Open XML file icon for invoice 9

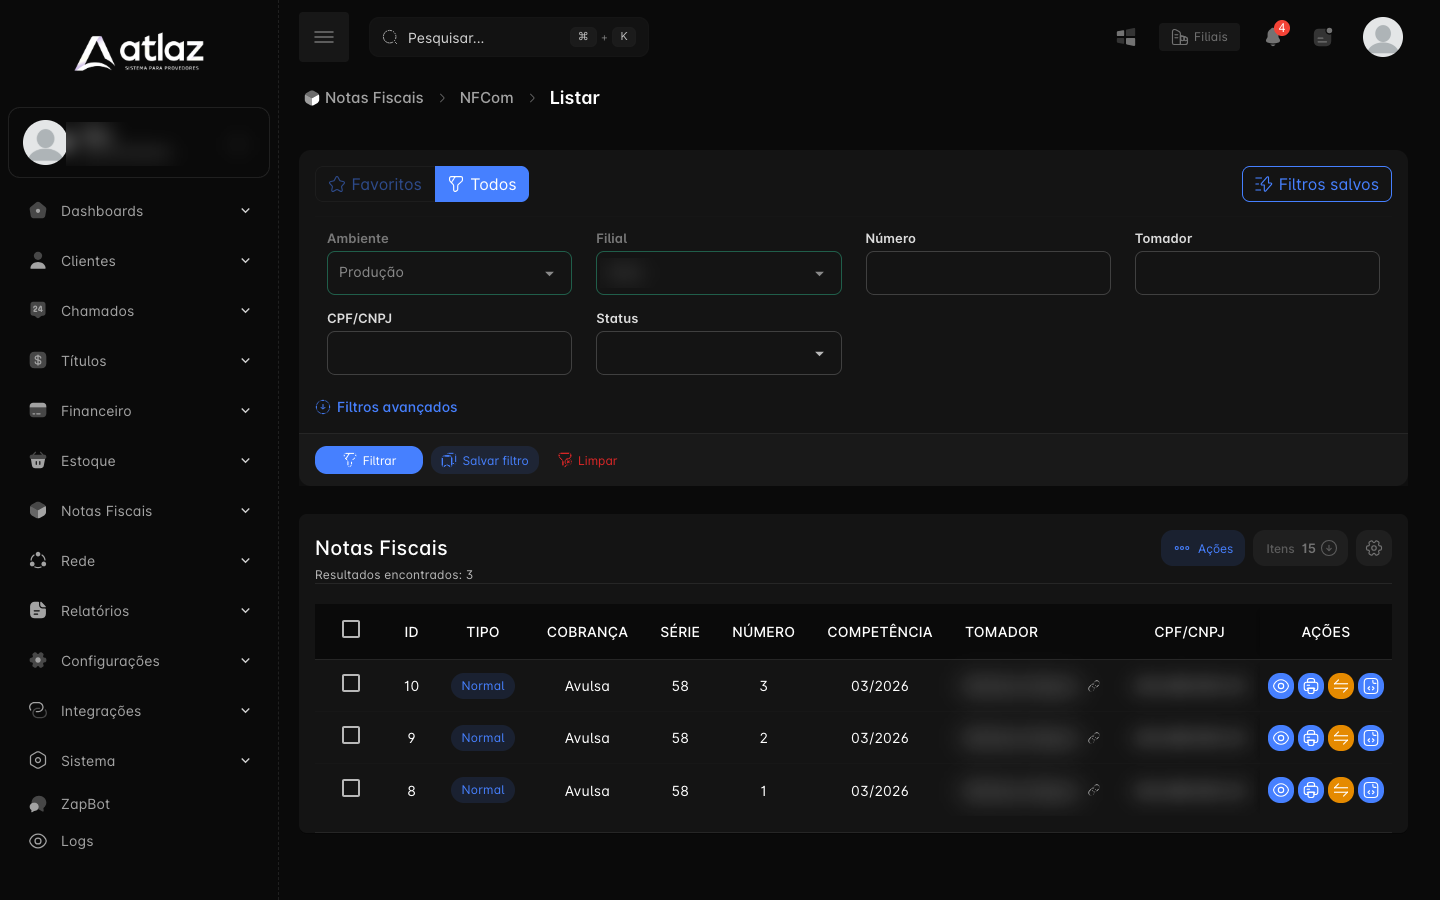[x=1371, y=738]
